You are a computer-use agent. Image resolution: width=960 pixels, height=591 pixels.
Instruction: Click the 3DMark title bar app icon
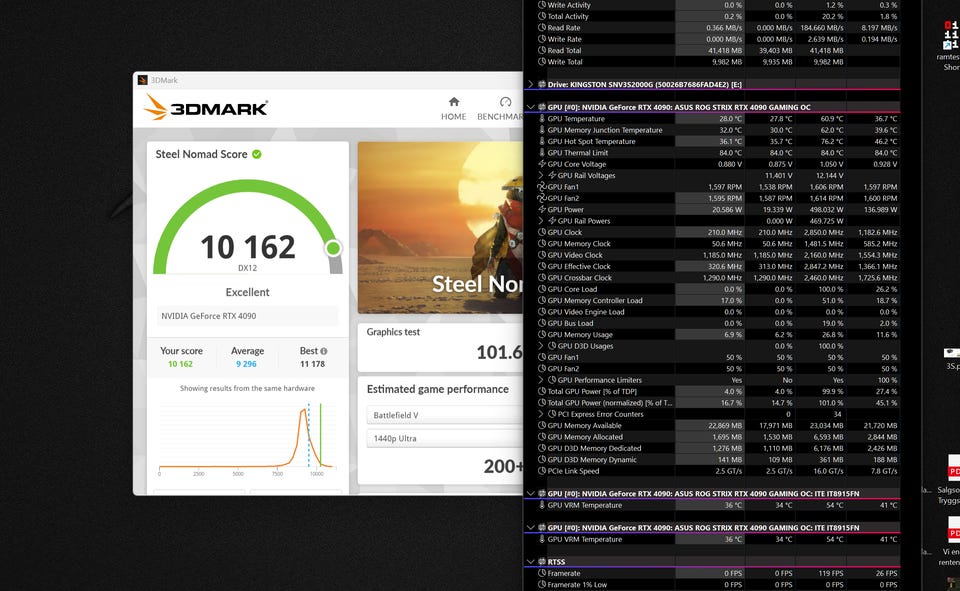143,80
